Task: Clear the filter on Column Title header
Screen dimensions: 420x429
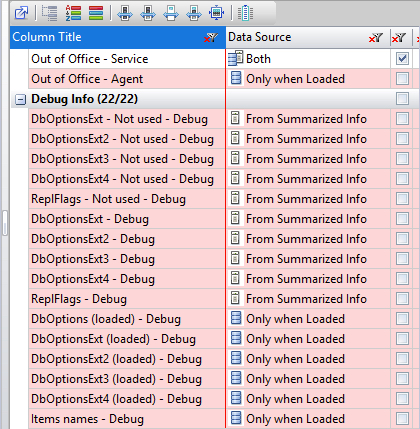Action: coord(211,38)
